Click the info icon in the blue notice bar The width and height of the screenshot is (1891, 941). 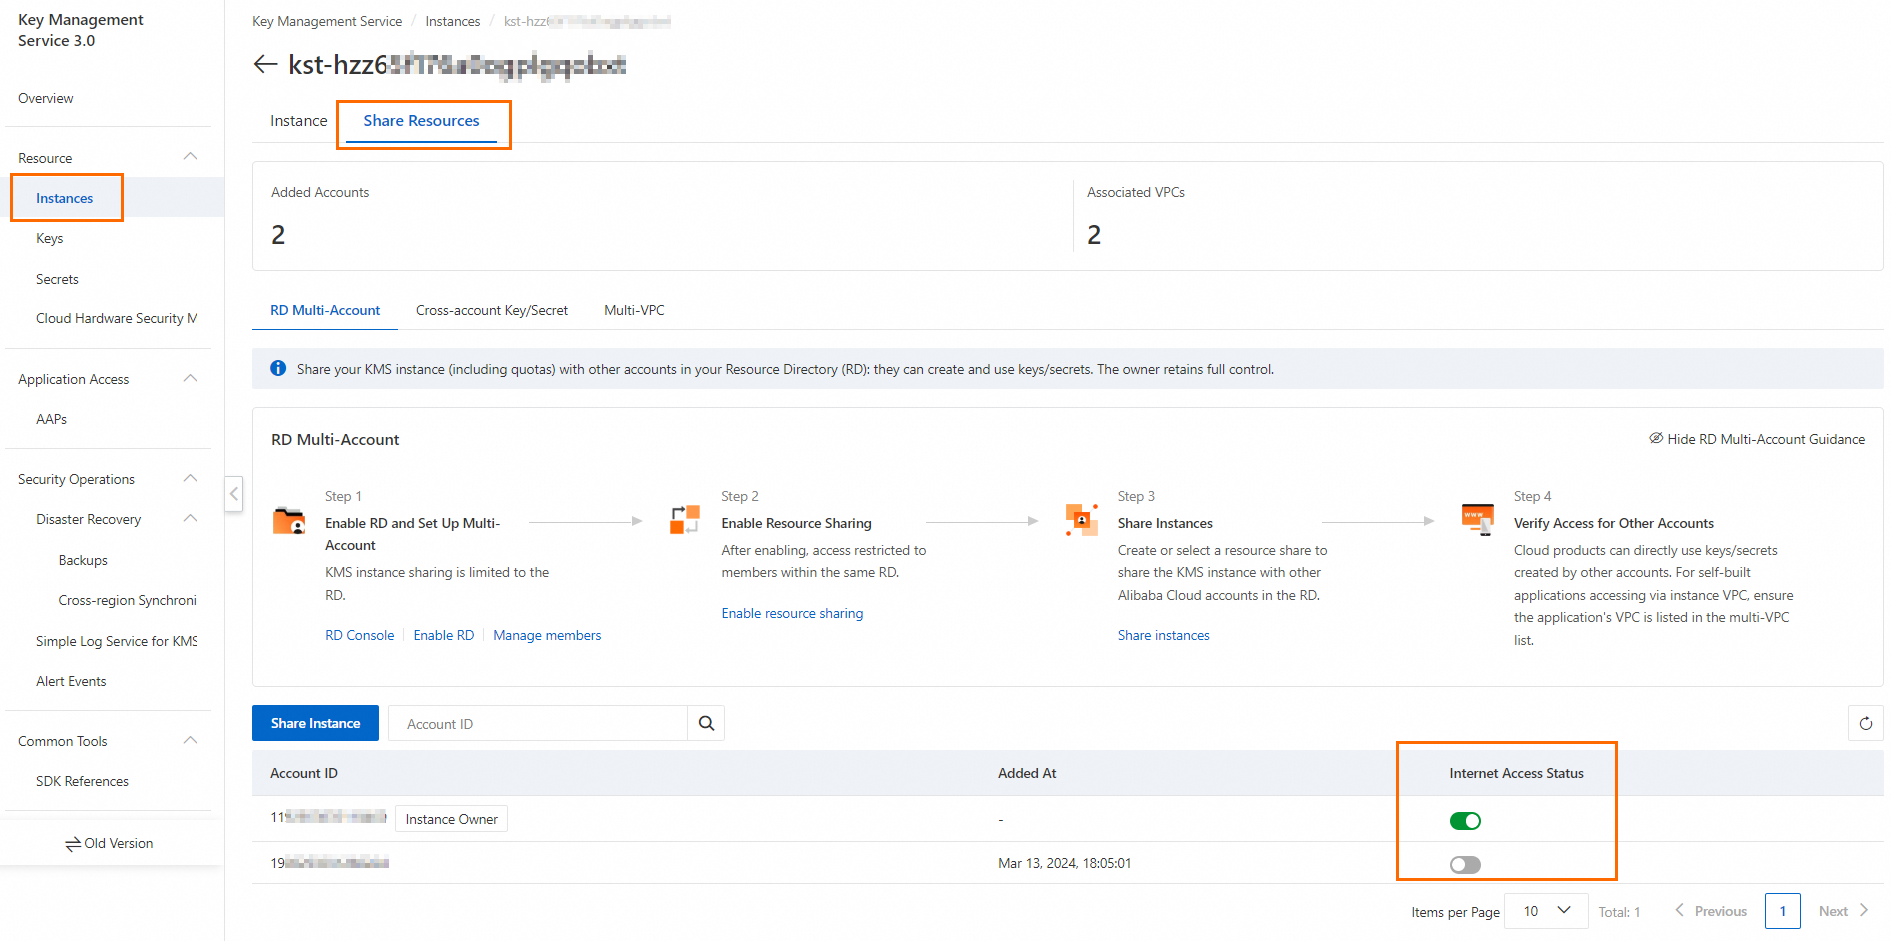(x=278, y=369)
